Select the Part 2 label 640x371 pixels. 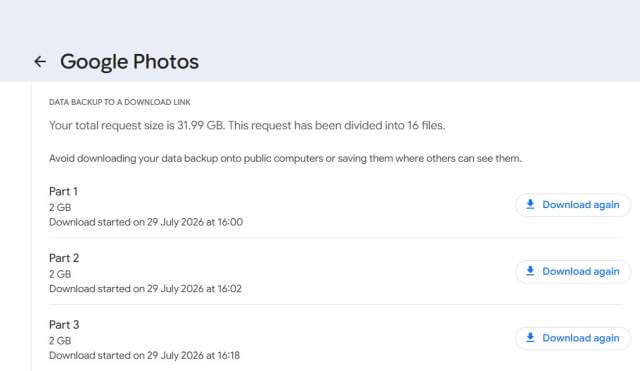tap(64, 258)
